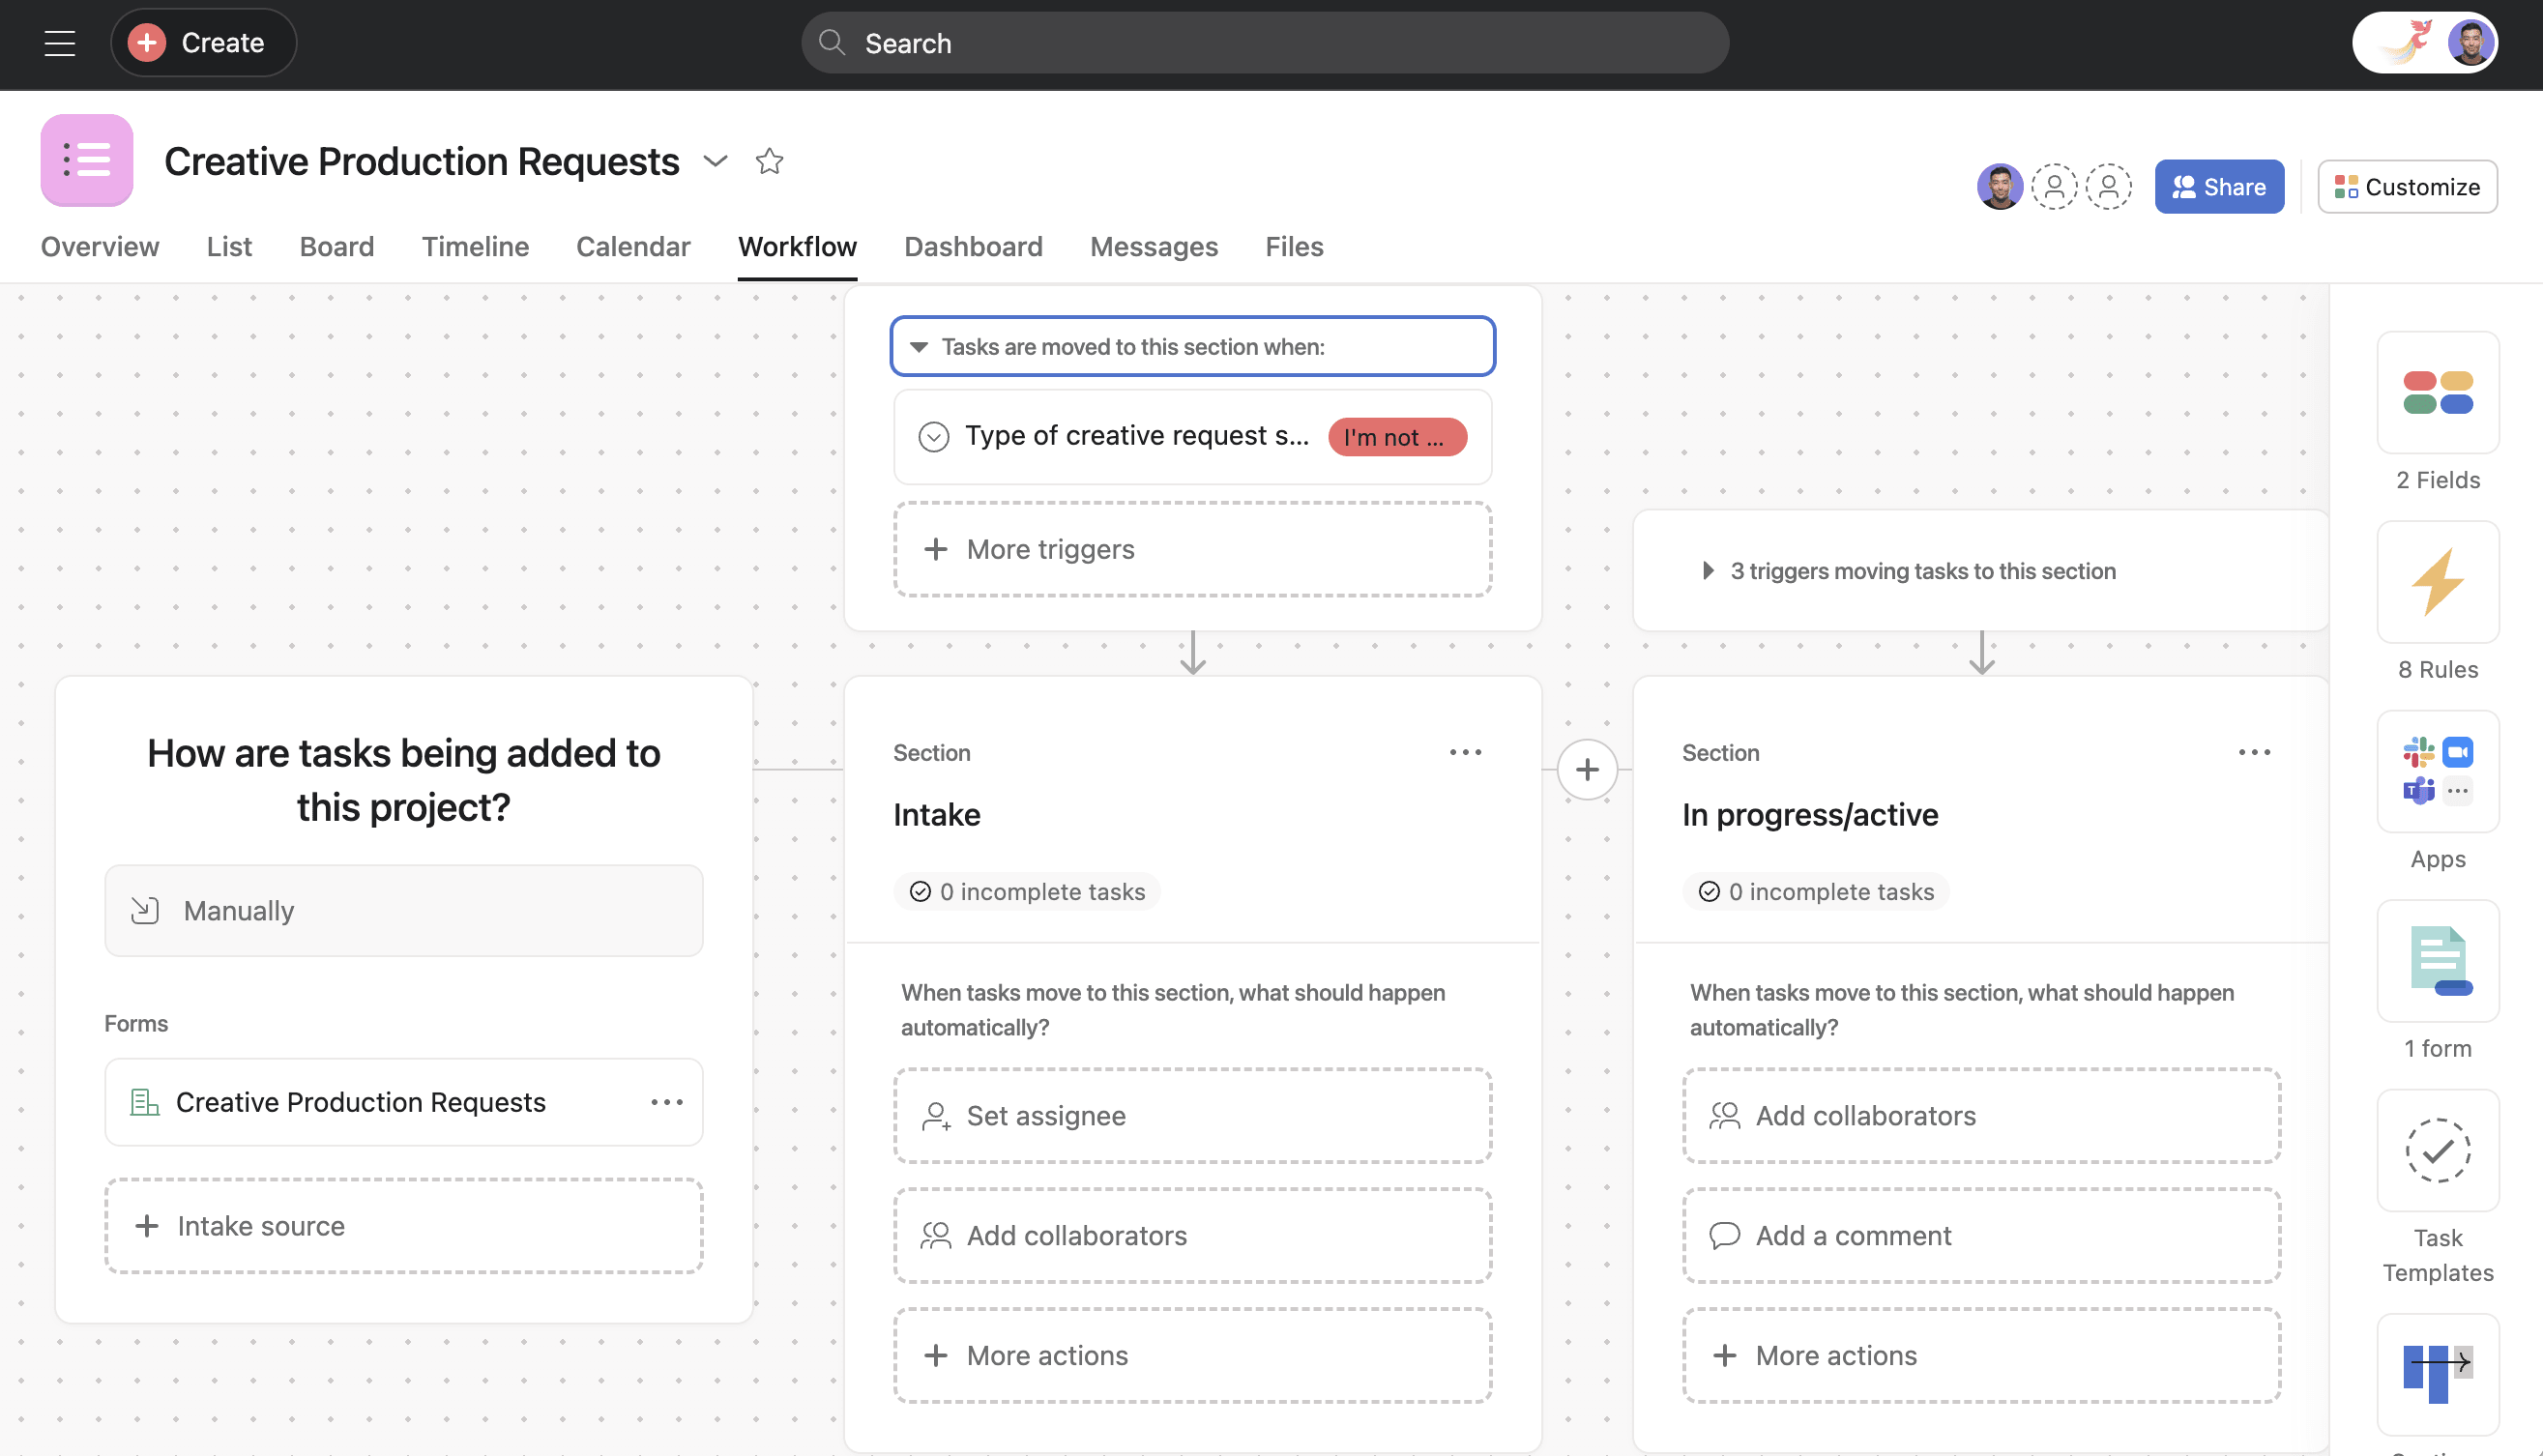Image resolution: width=2543 pixels, height=1456 pixels.
Task: Open the Sections icon at sidebar bottom
Action: 2437,1375
